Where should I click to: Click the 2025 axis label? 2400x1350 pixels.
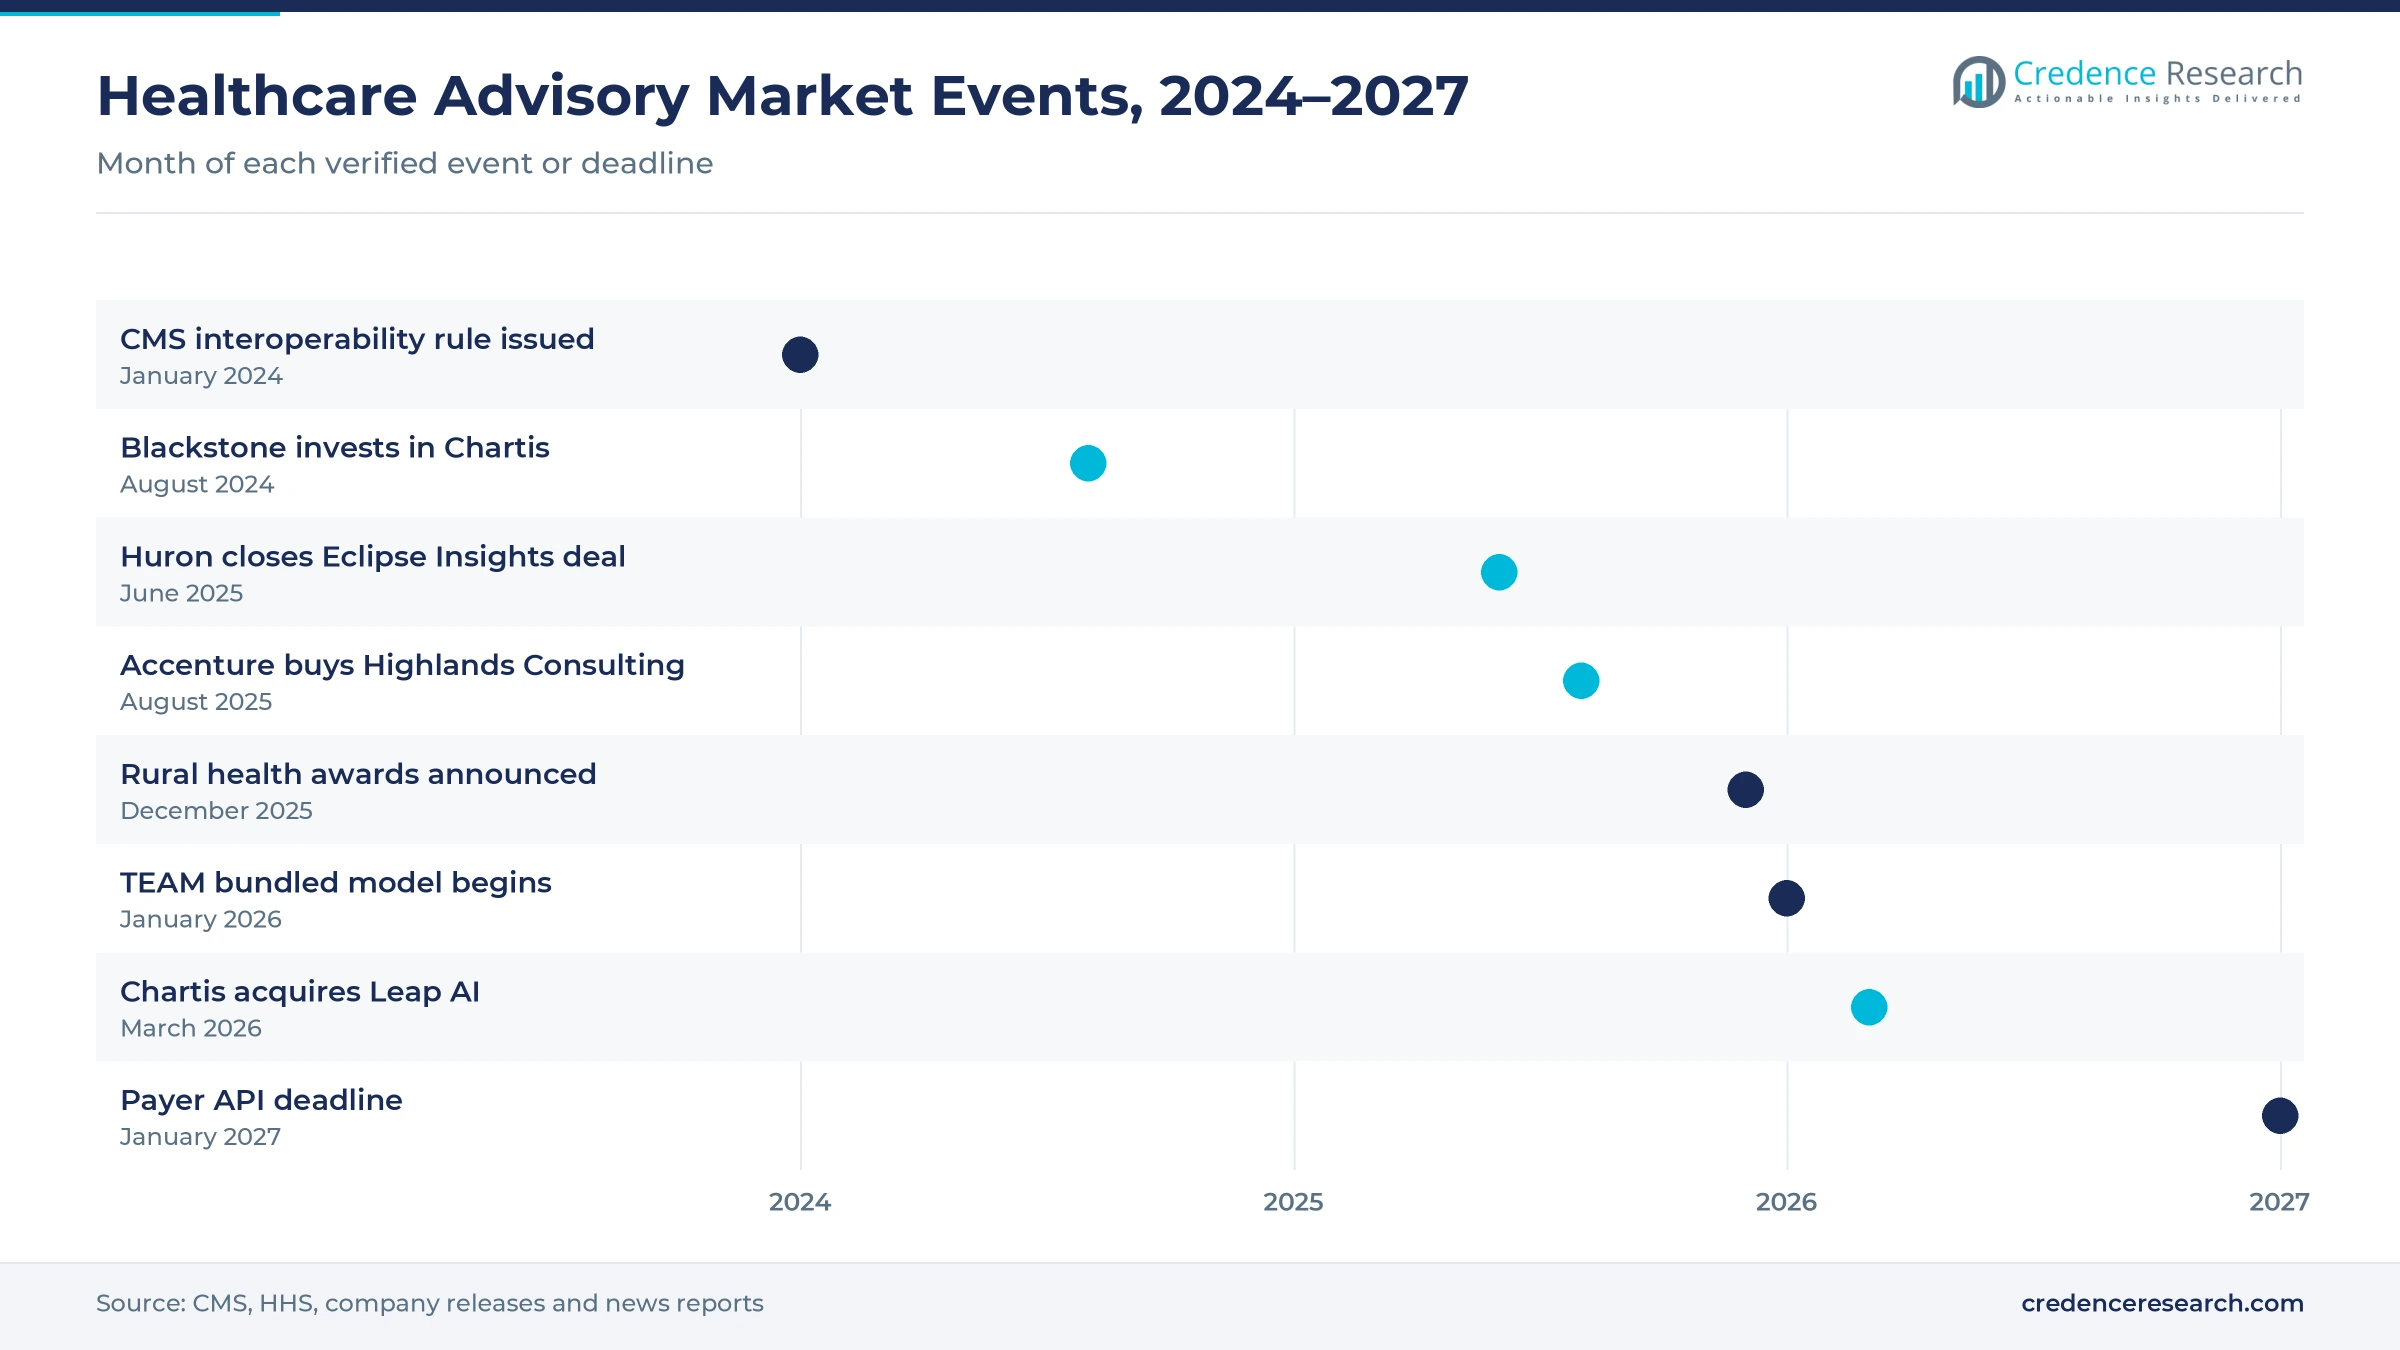pos(1293,1202)
